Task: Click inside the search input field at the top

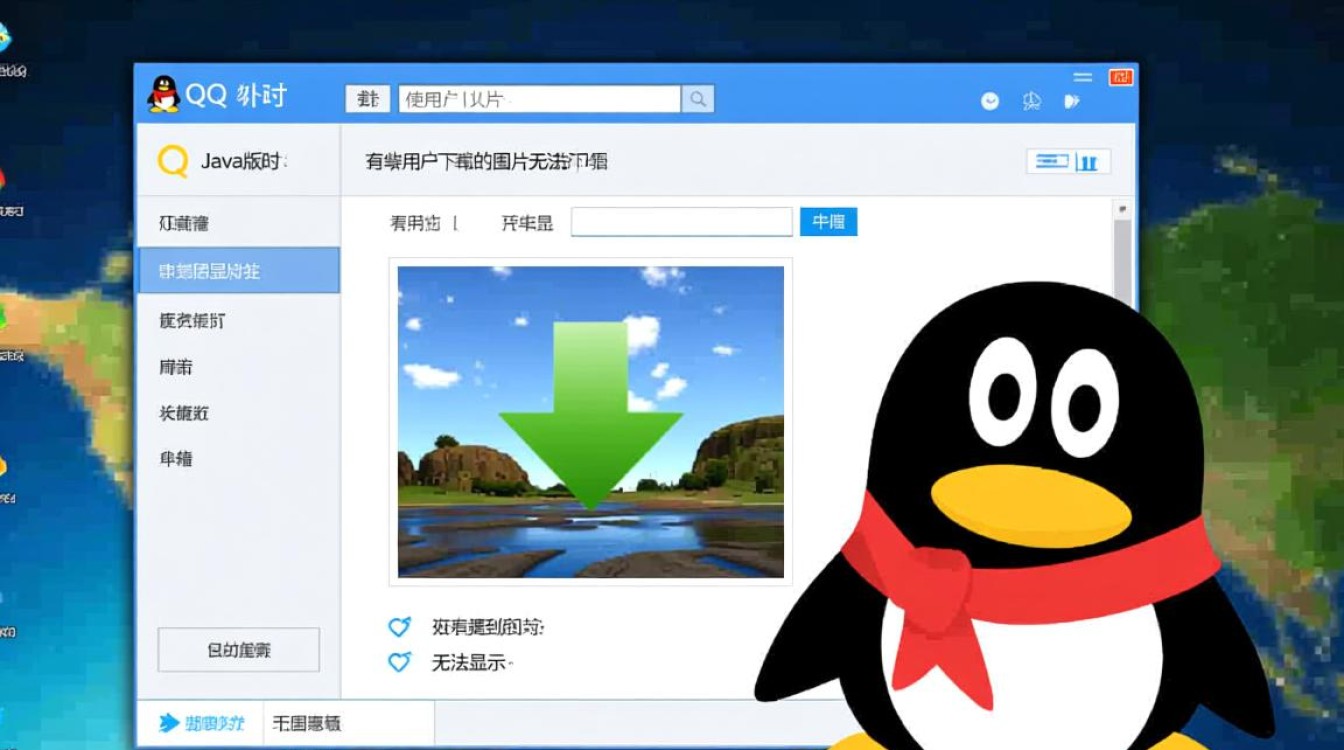Action: (x=530, y=98)
